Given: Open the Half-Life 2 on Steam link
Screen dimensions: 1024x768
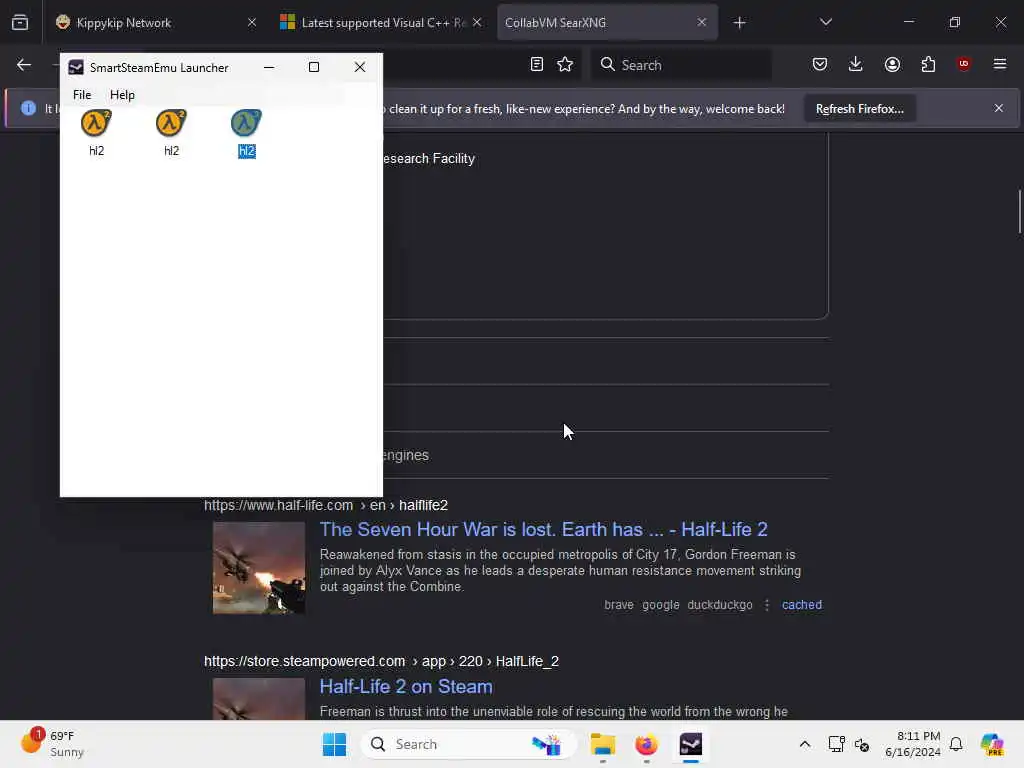Looking at the screenshot, I should [x=406, y=686].
